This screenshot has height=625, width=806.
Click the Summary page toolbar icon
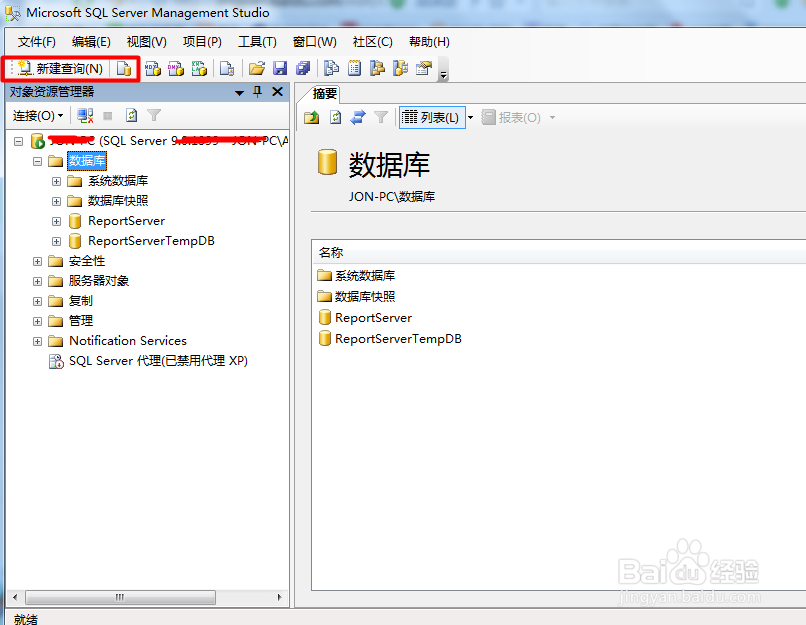point(355,68)
